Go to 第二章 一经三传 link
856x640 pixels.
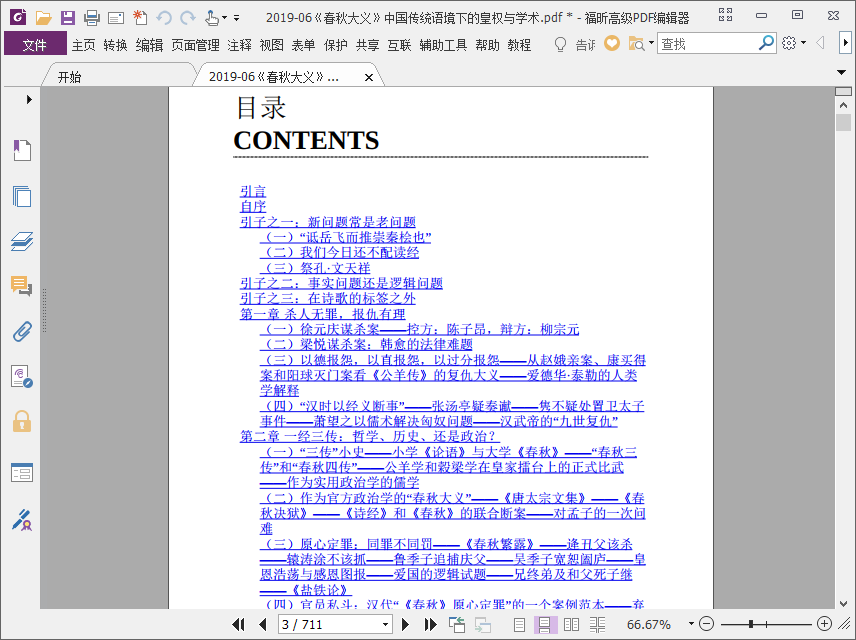click(370, 436)
